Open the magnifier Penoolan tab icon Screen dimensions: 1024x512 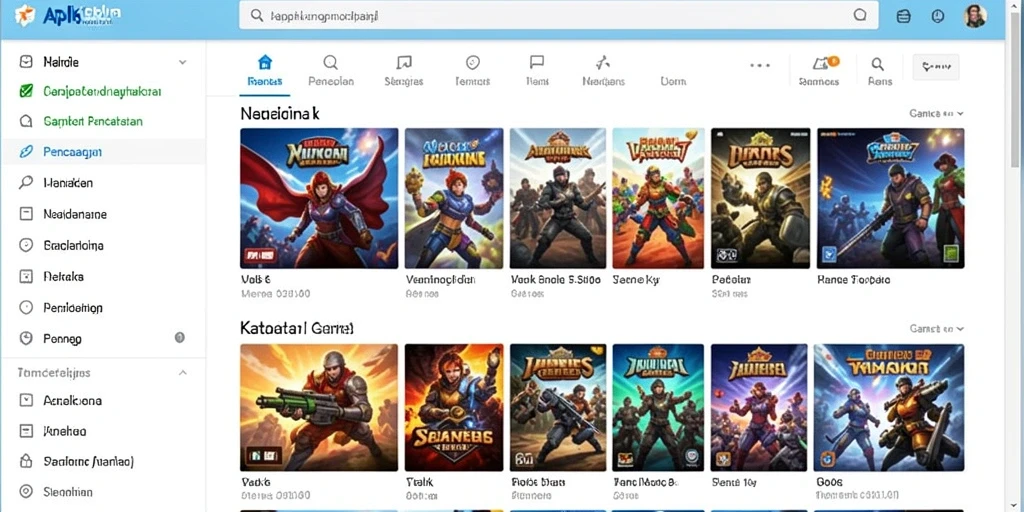(x=330, y=62)
